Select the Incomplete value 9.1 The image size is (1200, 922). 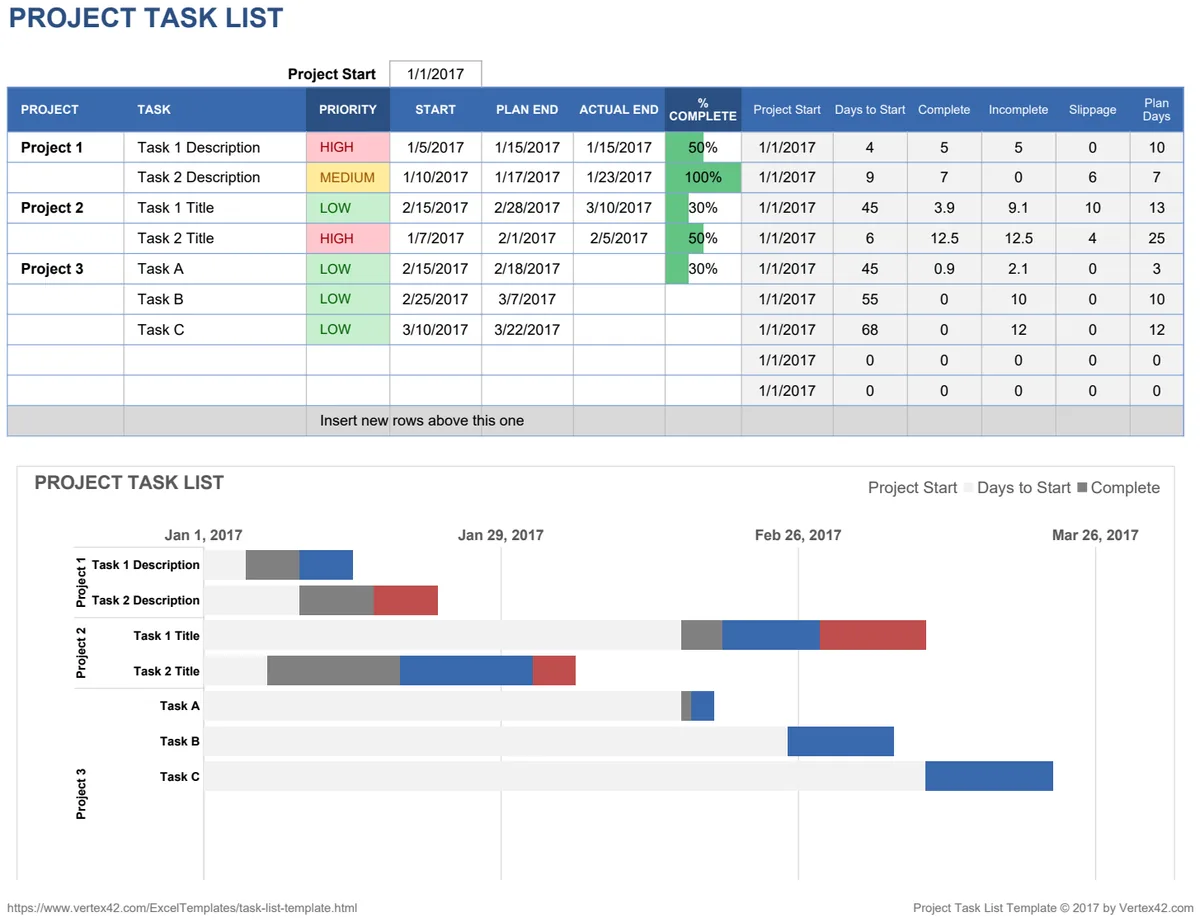tap(1018, 208)
